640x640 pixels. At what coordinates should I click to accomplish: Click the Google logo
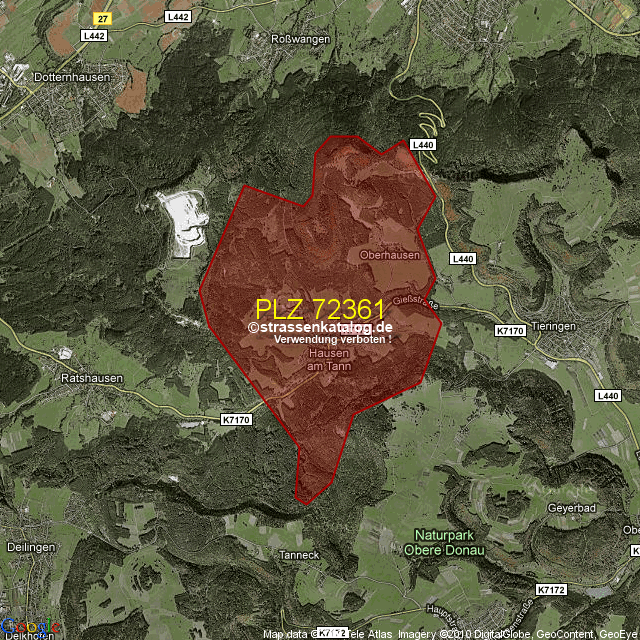click(x=27, y=625)
